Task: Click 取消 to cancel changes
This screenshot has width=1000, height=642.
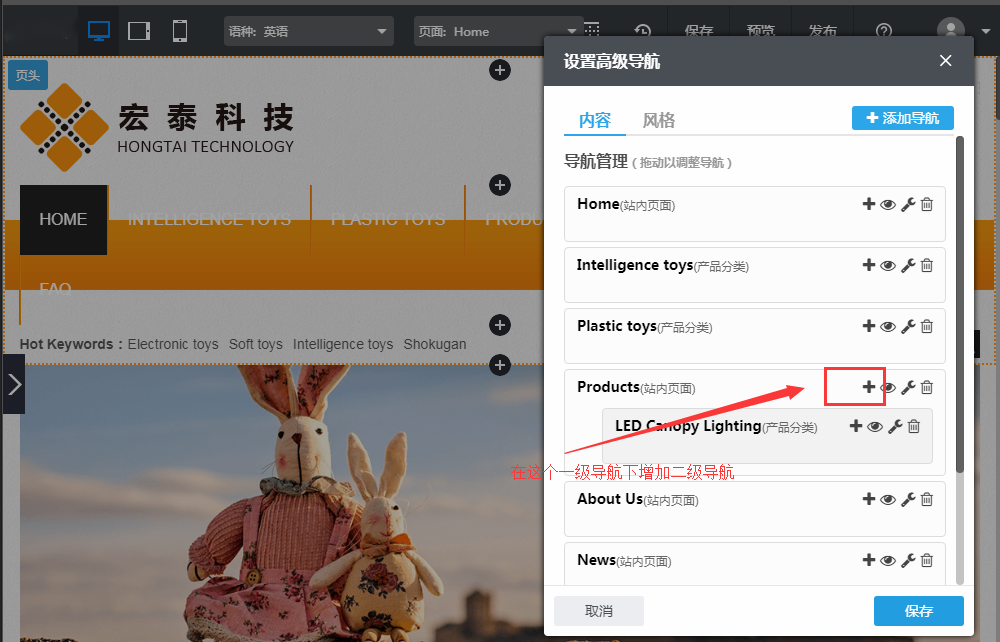Action: (x=598, y=611)
